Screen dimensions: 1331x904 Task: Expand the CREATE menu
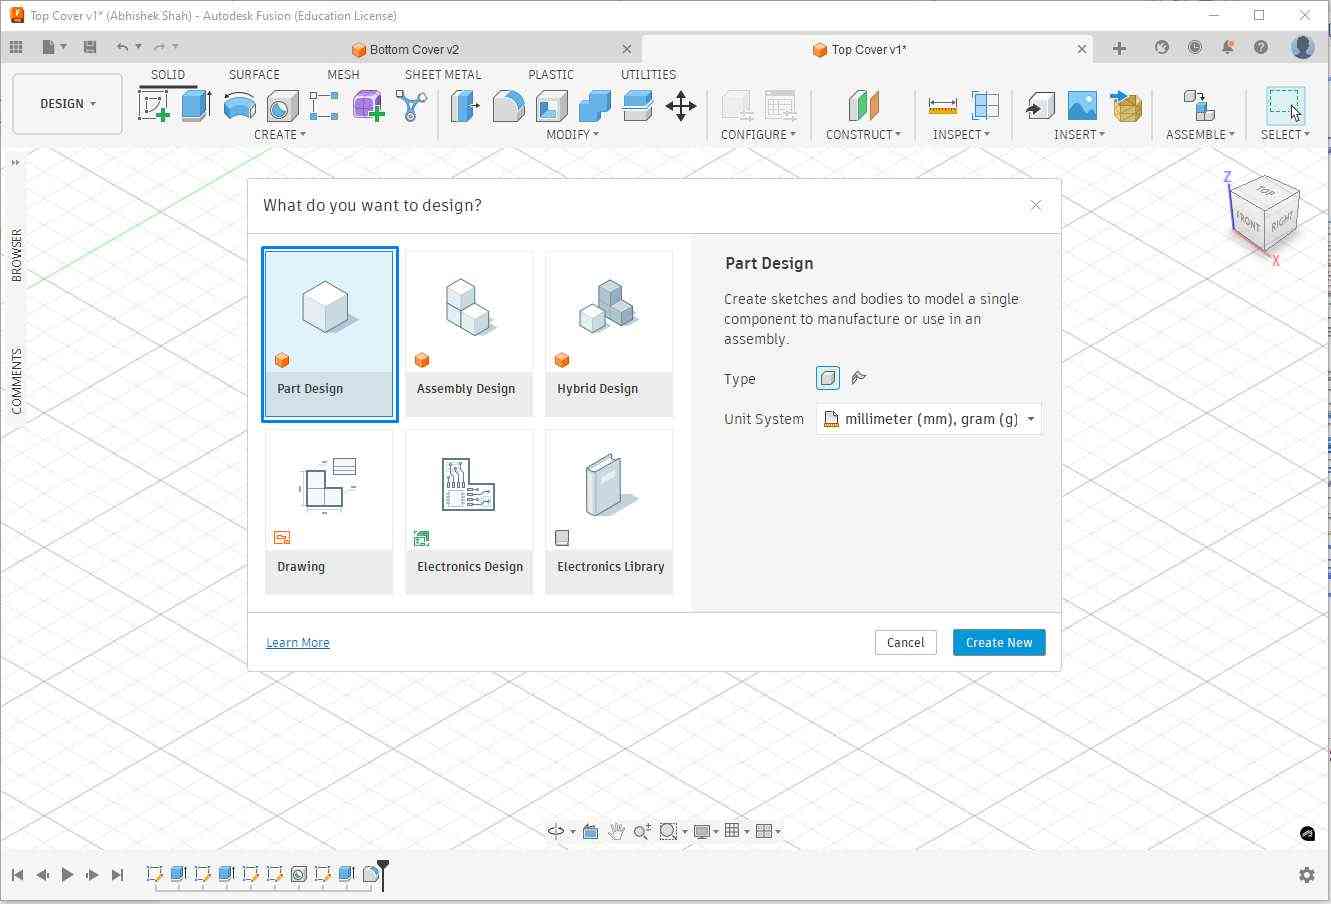280,134
